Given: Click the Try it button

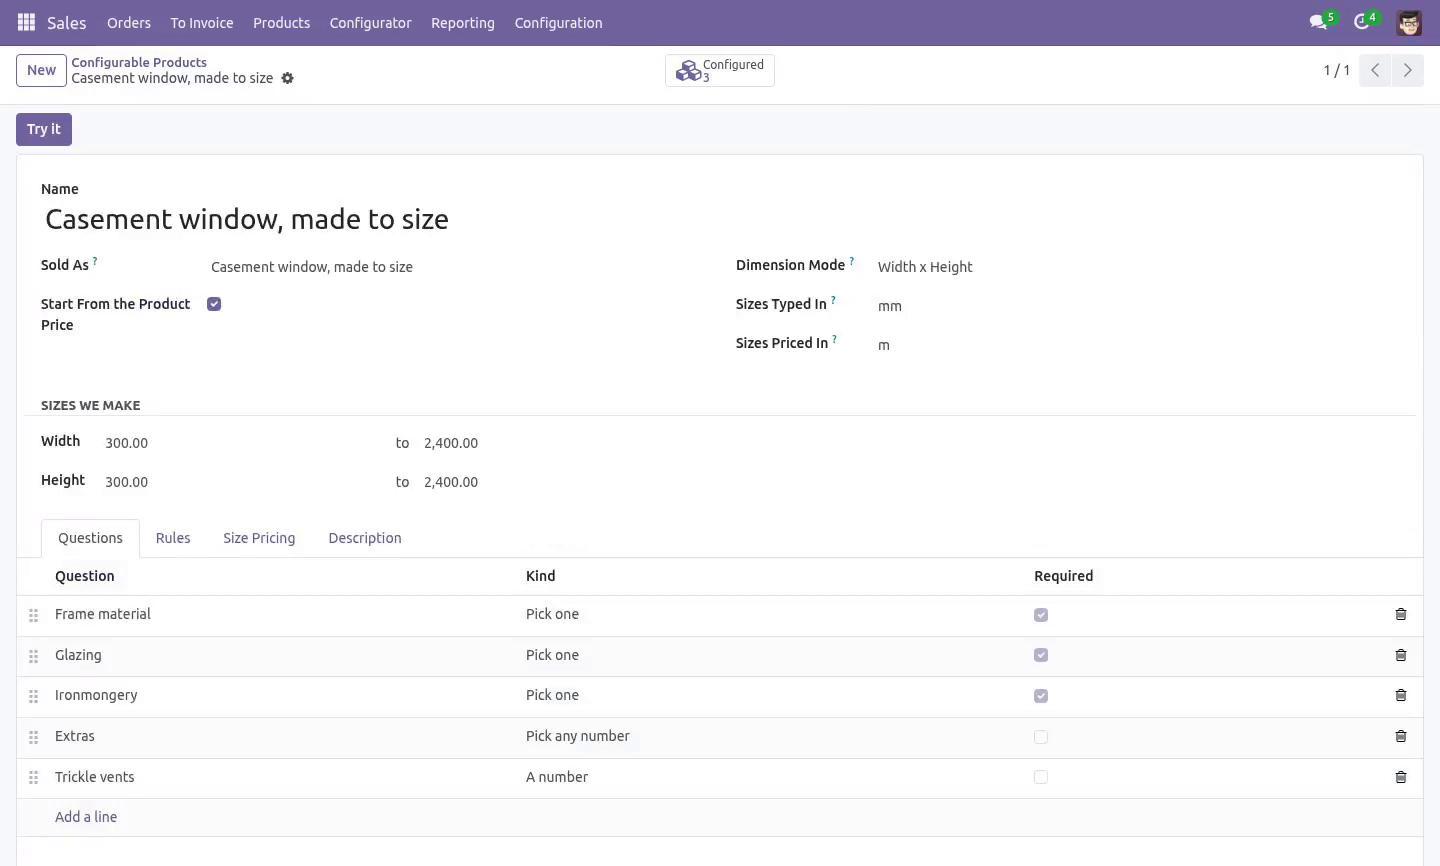Looking at the screenshot, I should coord(44,129).
